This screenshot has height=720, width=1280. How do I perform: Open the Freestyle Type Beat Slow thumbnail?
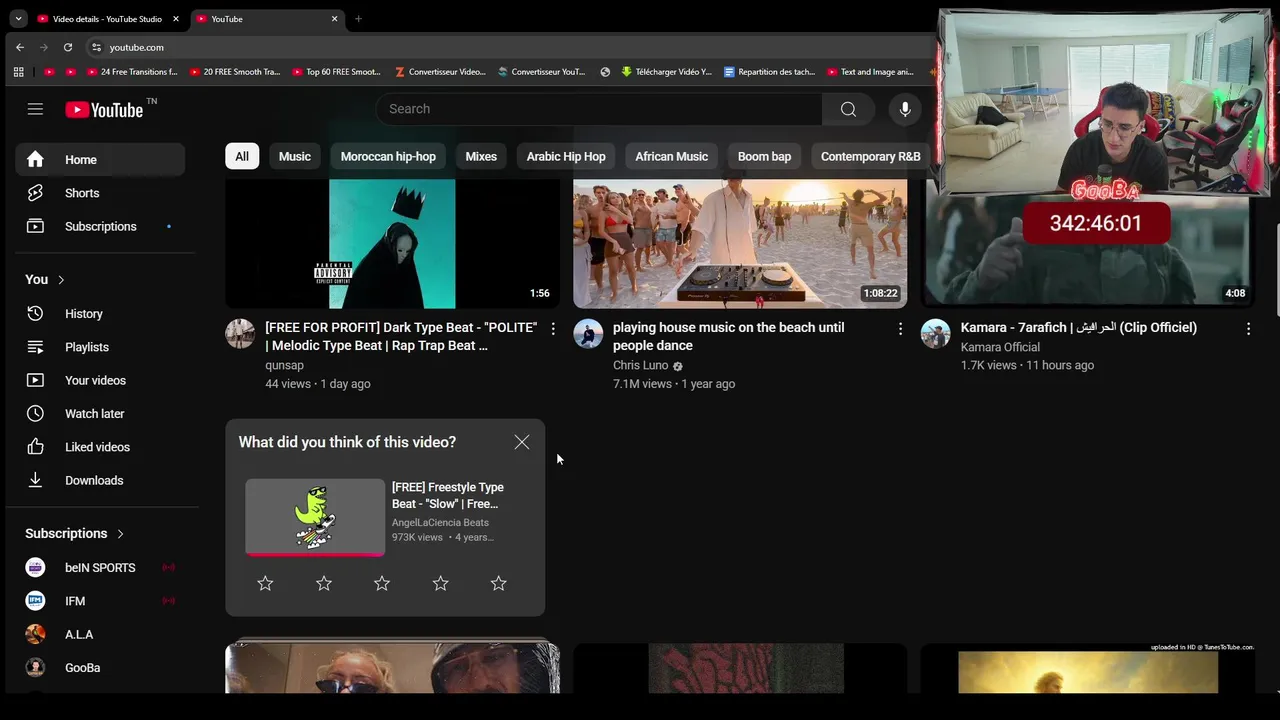tap(315, 517)
